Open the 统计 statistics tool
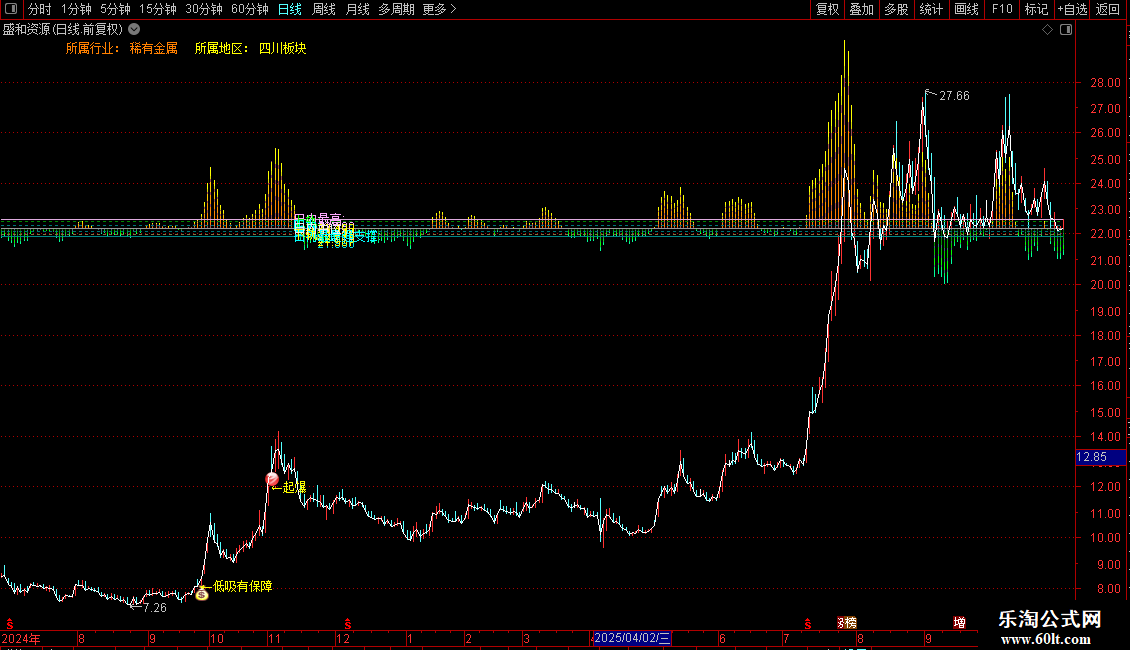 pyautogui.click(x=931, y=9)
